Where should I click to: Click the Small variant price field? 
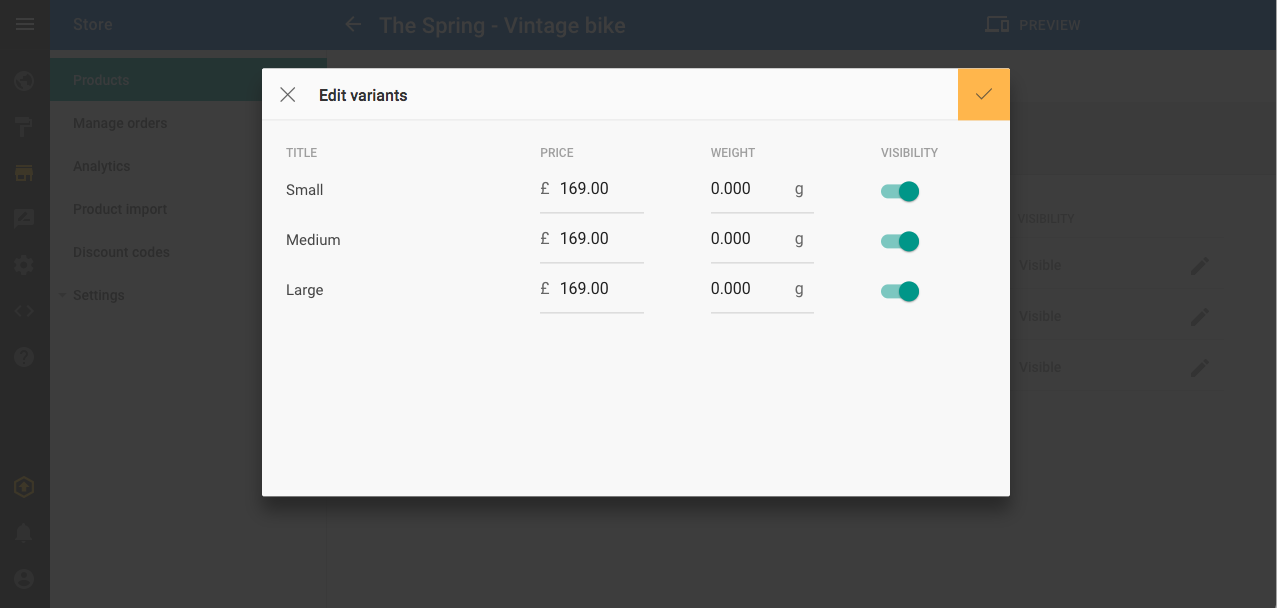click(592, 189)
